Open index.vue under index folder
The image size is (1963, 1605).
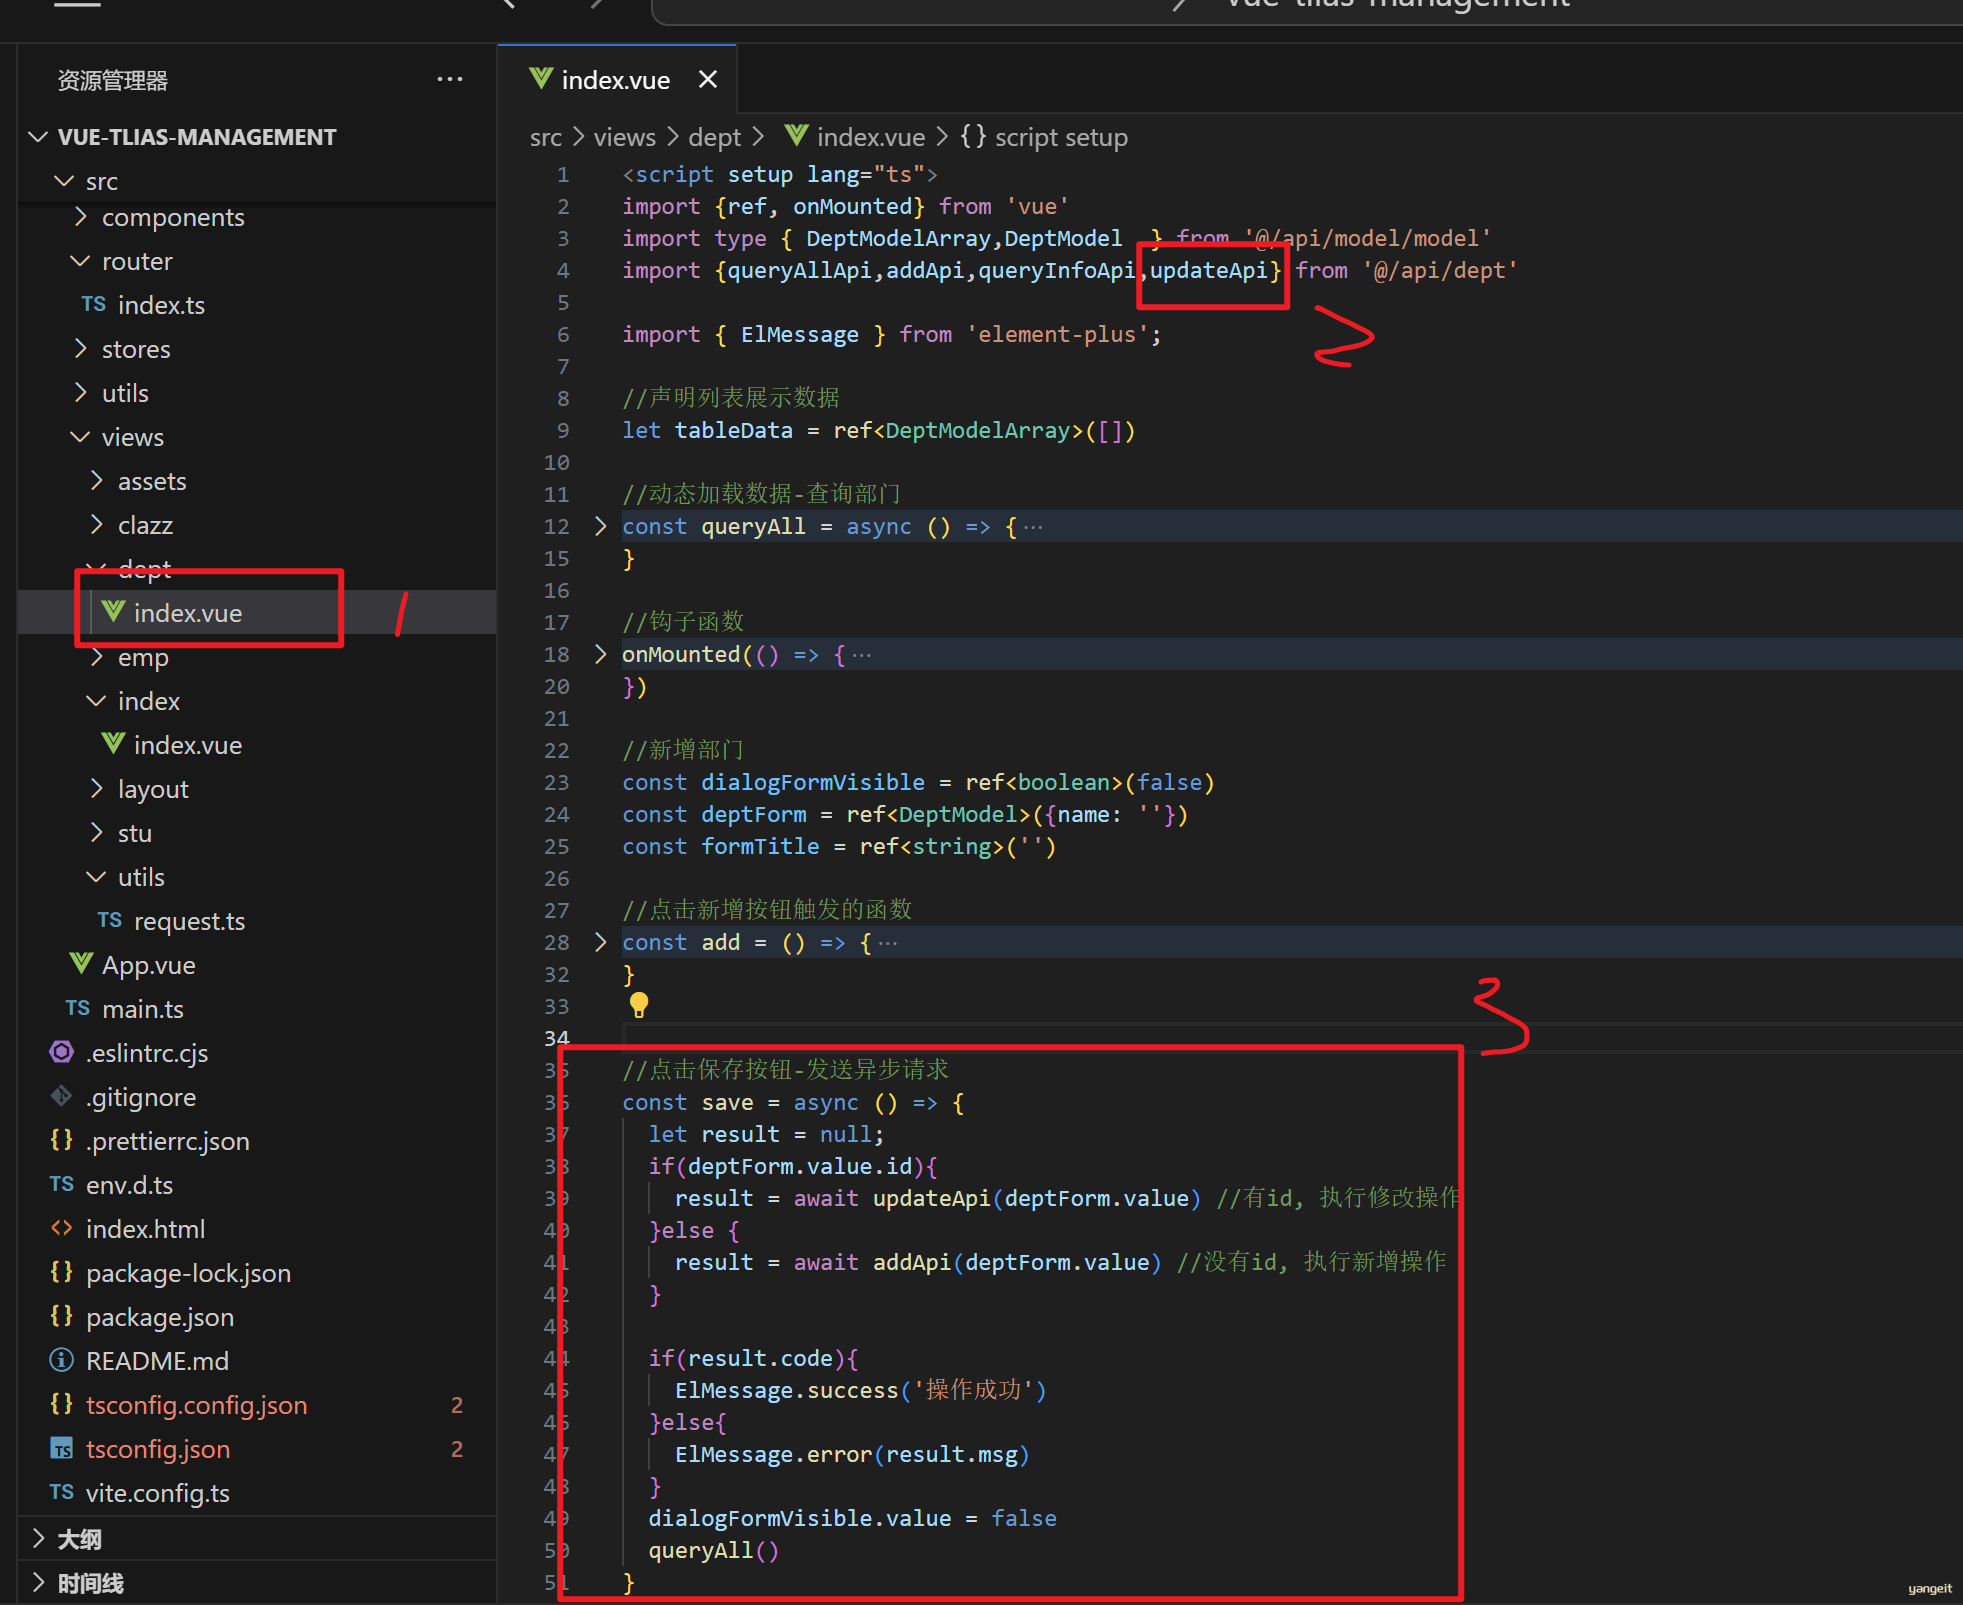187,745
